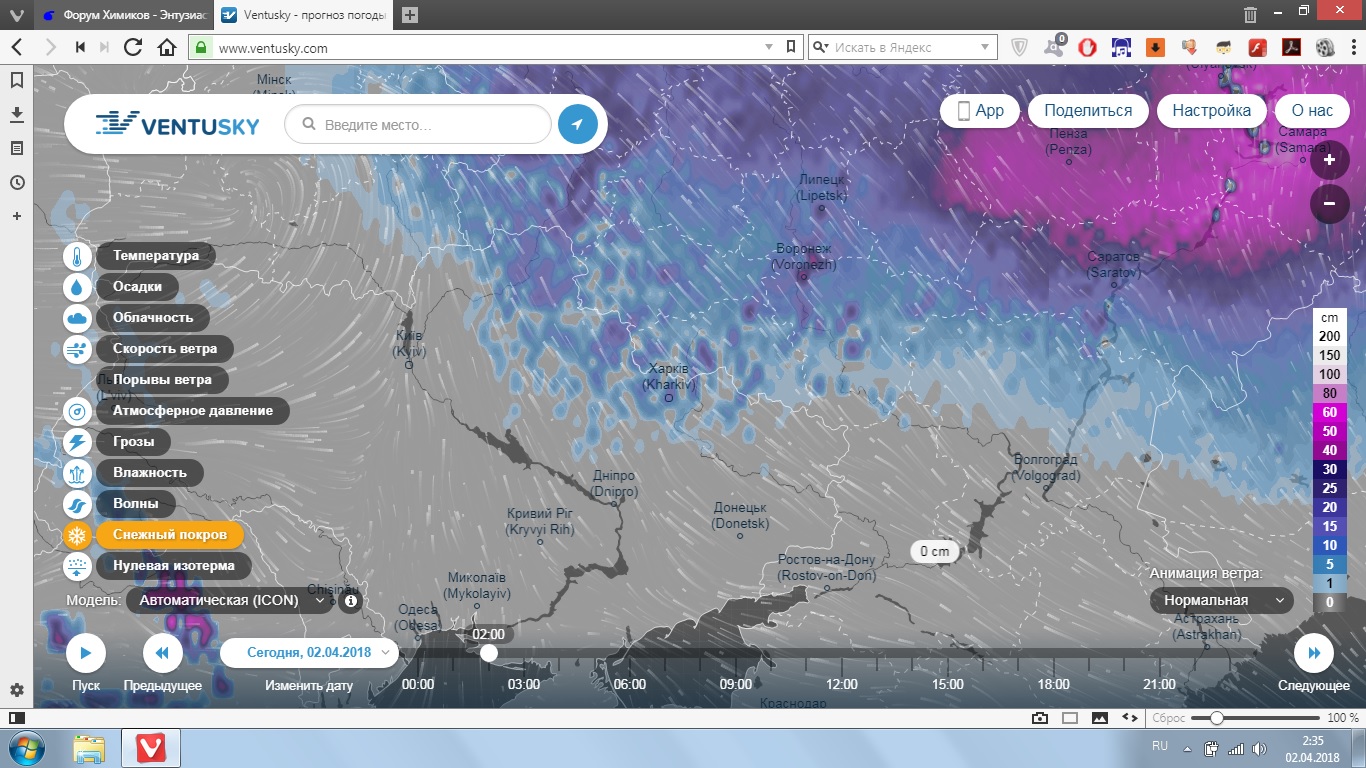
Task: Open the Автоматическая (ICON) model dropdown
Action: click(x=232, y=601)
